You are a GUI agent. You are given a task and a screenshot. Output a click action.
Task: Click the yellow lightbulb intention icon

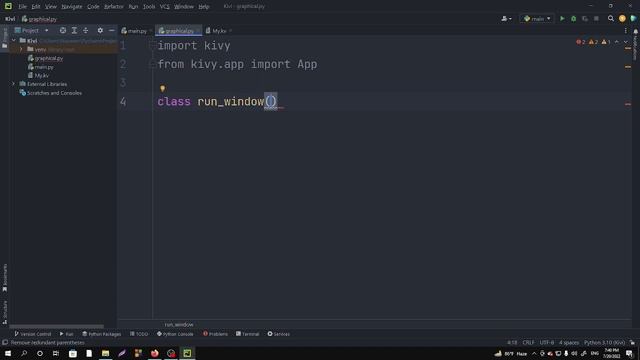(162, 89)
